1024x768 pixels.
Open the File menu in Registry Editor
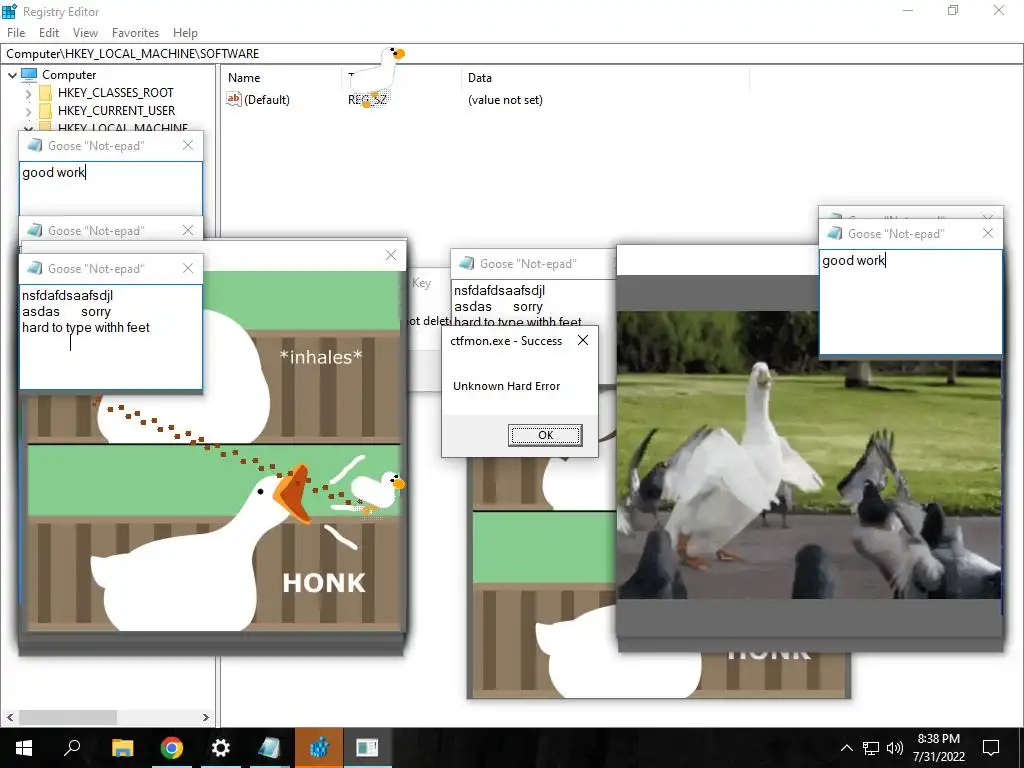tap(16, 33)
